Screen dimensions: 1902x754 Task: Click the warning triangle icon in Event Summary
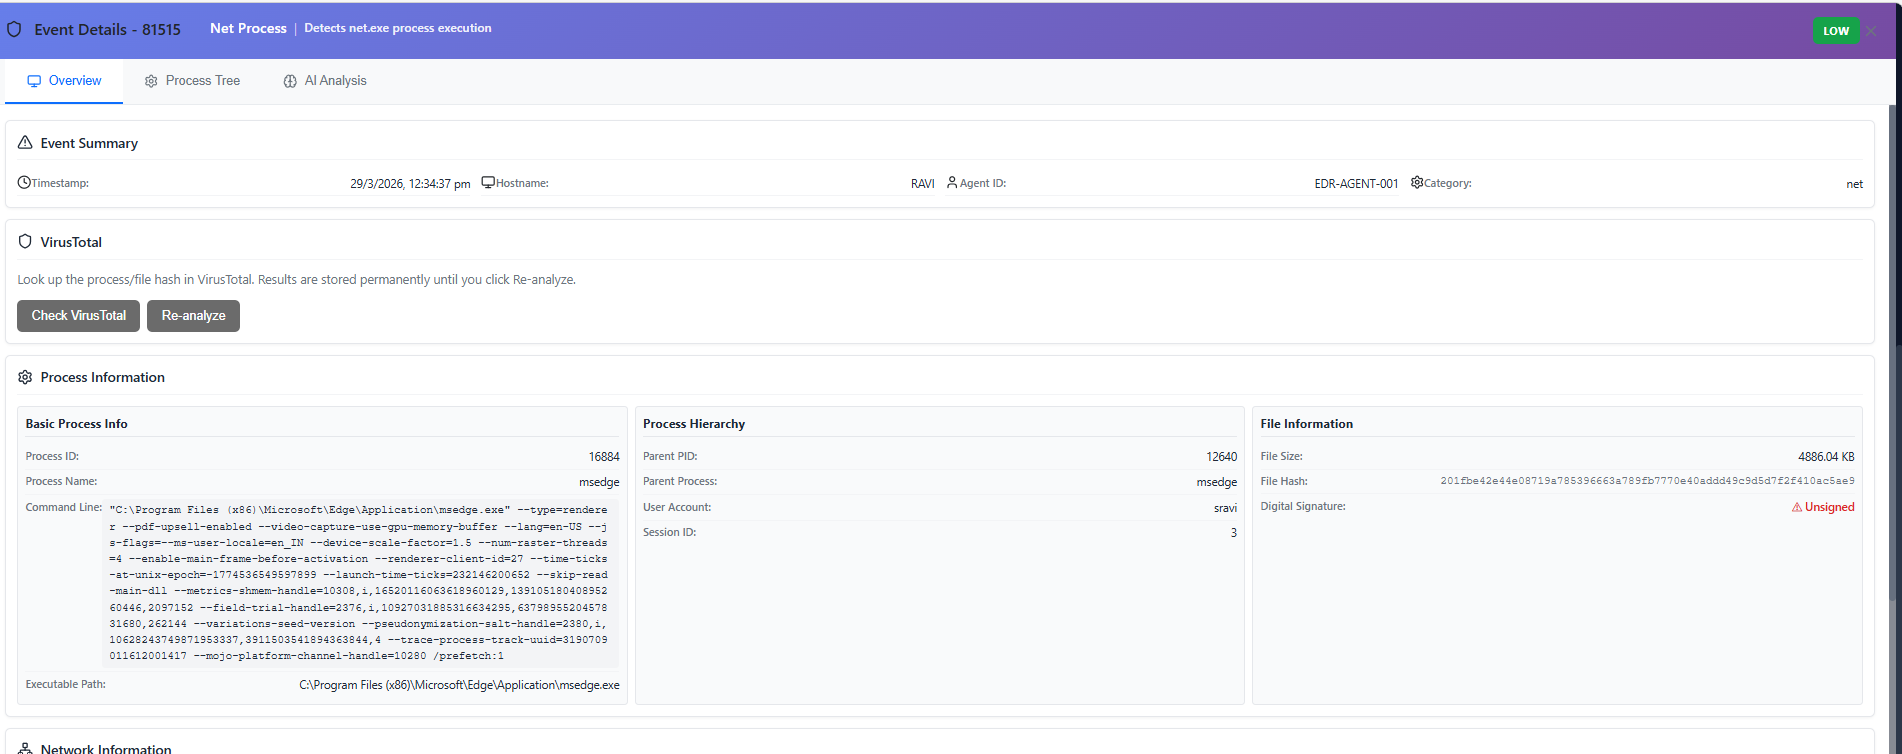point(25,143)
